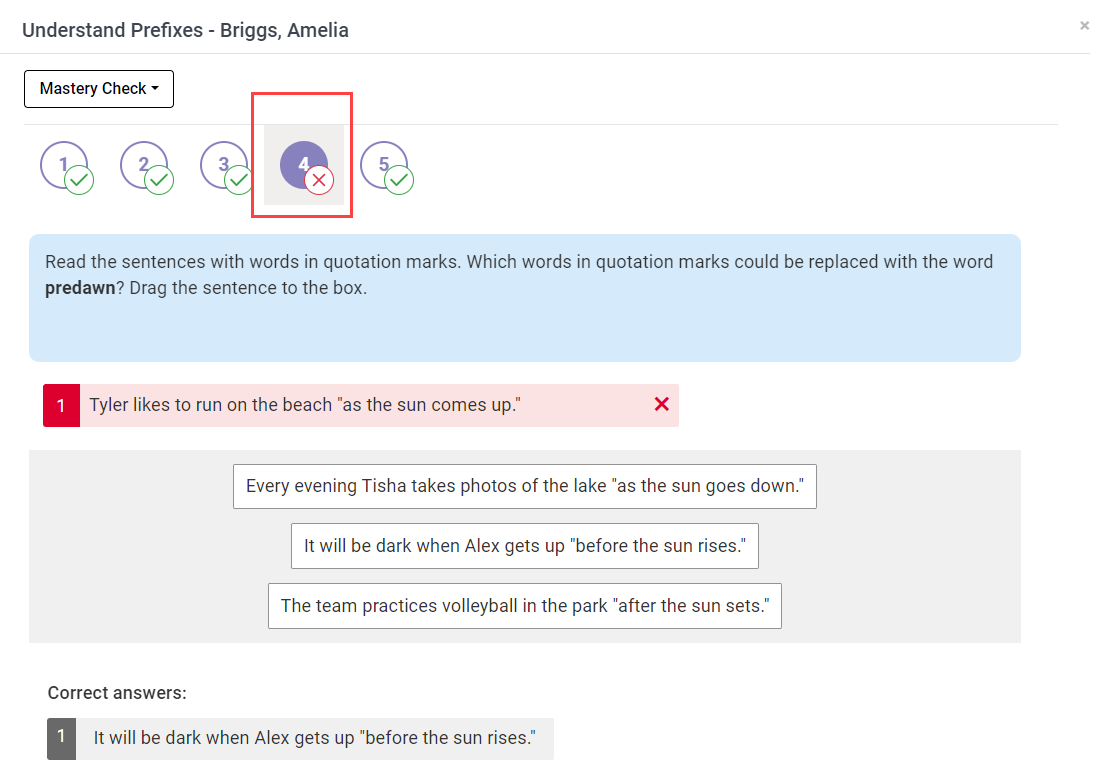This screenshot has width=1100, height=781.
Task: Select the Tisha lake photos sentence
Action: pos(524,486)
